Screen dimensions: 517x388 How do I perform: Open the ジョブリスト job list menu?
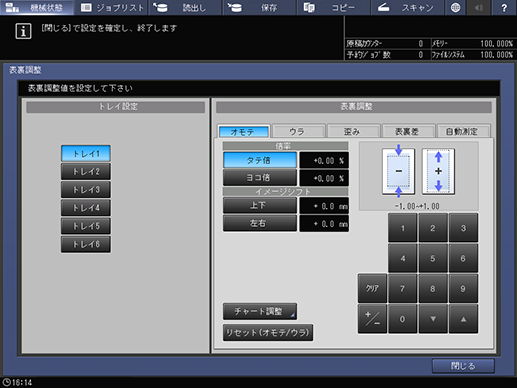[112, 7]
